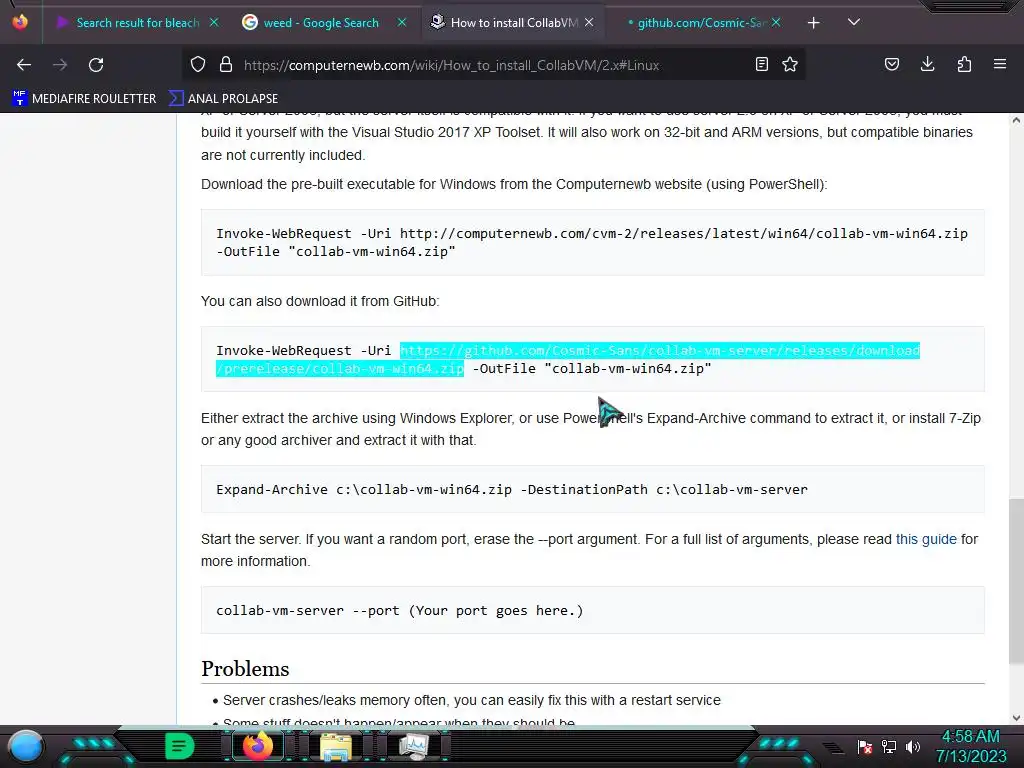Open File Explorer from the taskbar

click(336, 746)
